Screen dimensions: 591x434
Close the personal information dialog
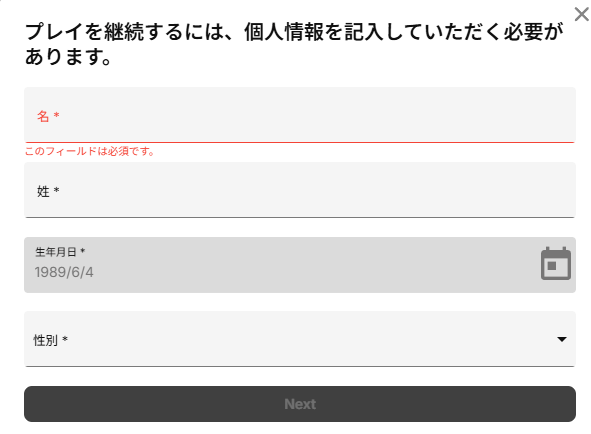pyautogui.click(x=582, y=15)
